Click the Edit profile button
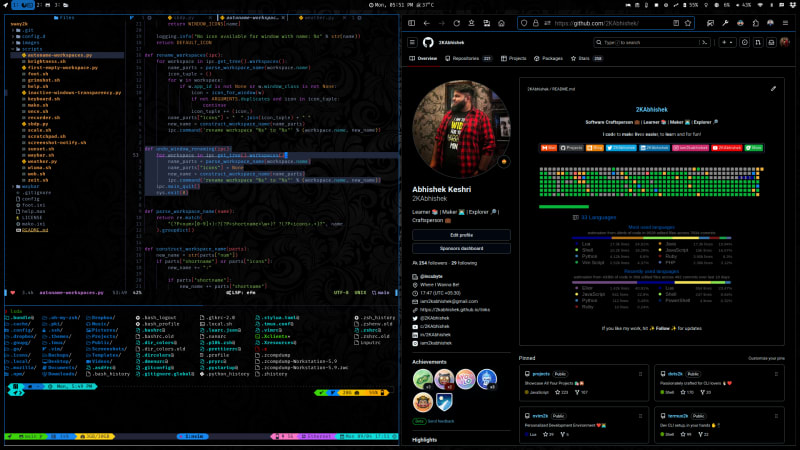This screenshot has height=450, width=800. (x=461, y=235)
